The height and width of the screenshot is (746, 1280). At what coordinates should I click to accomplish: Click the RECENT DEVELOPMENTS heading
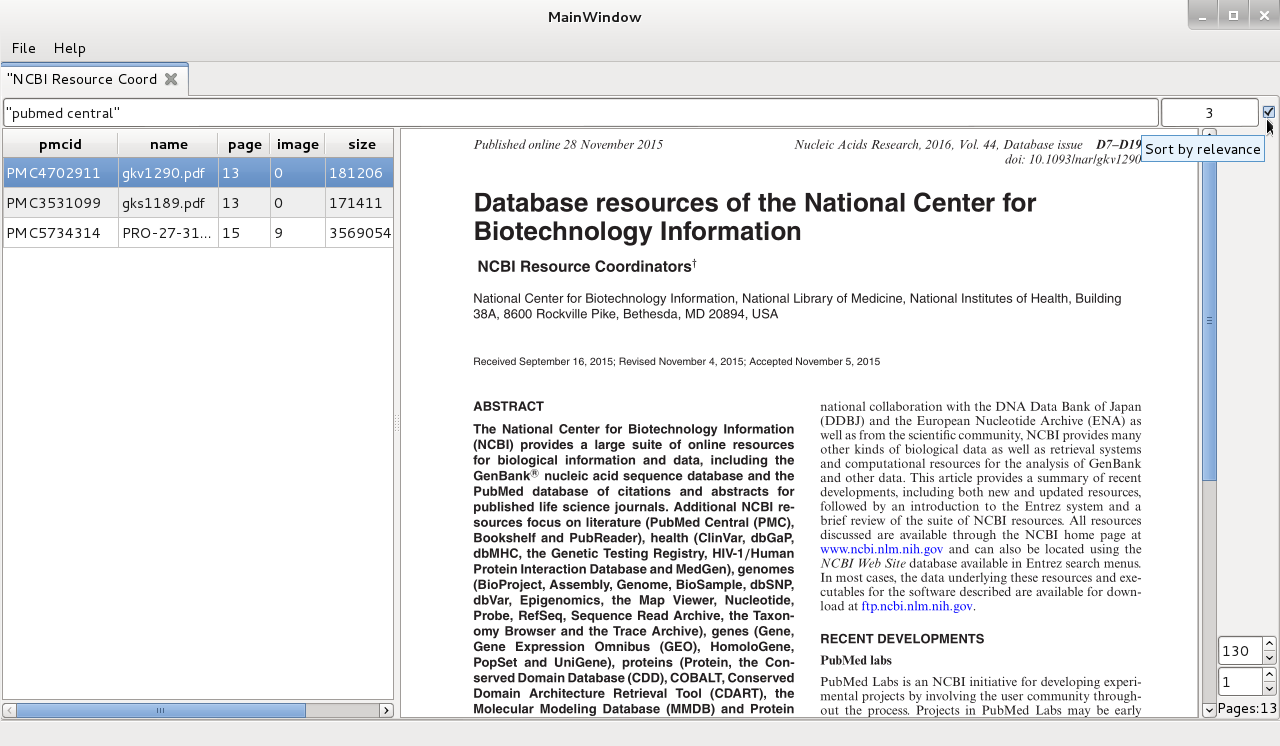tap(902, 639)
